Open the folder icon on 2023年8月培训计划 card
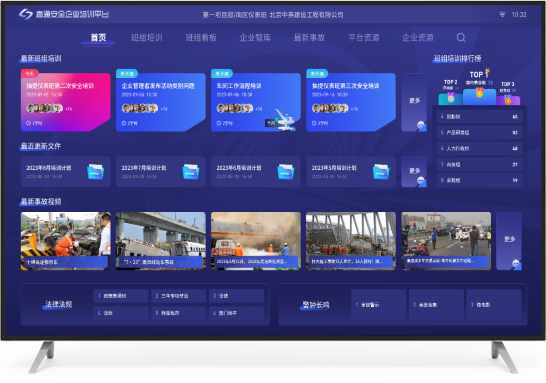This screenshot has width=546, height=383. 95,171
